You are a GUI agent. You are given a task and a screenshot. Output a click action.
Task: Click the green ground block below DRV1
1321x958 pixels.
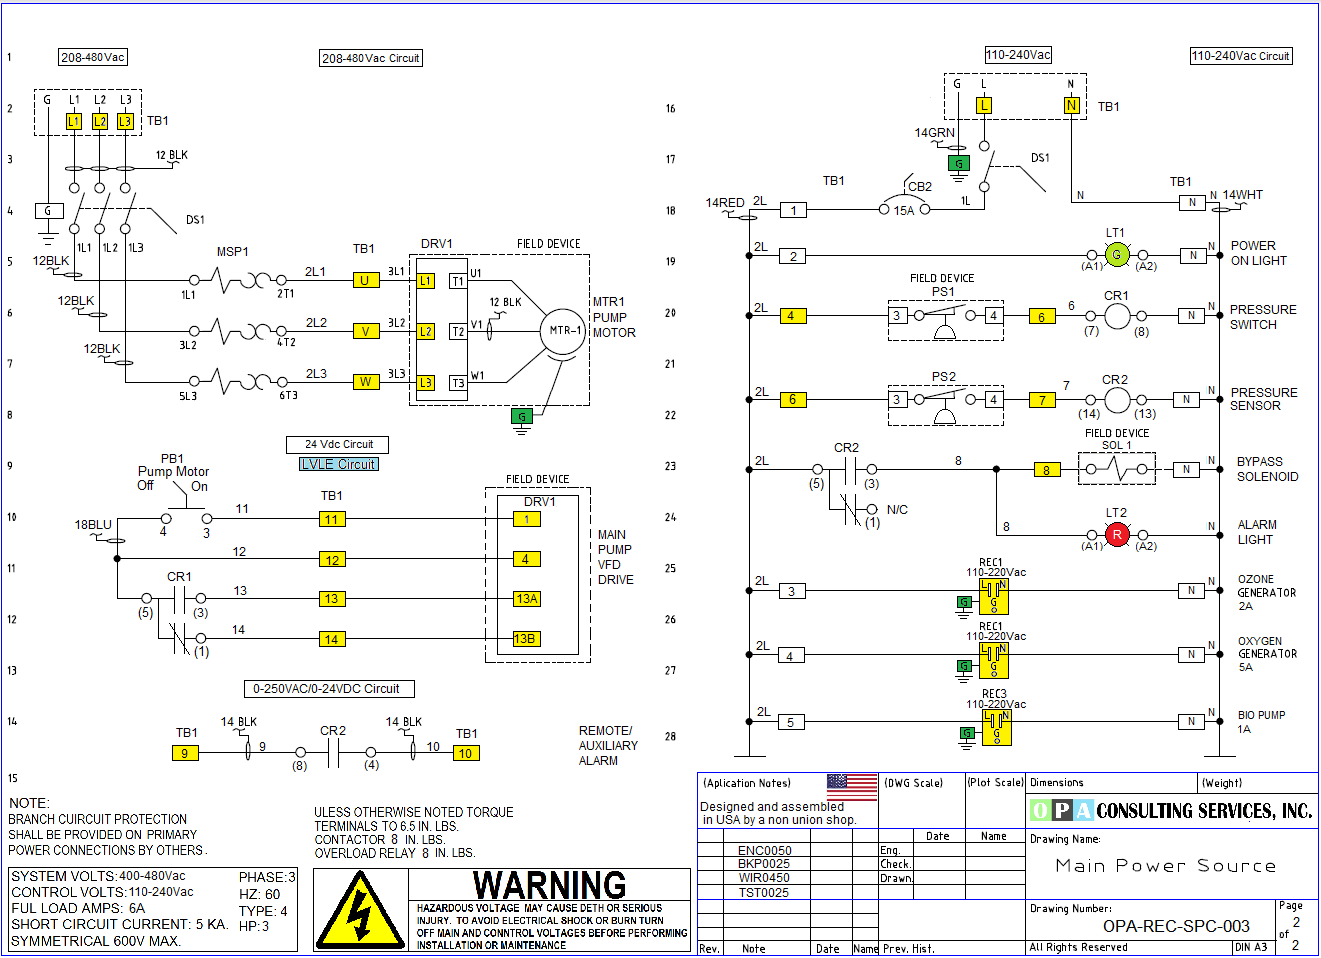[521, 417]
